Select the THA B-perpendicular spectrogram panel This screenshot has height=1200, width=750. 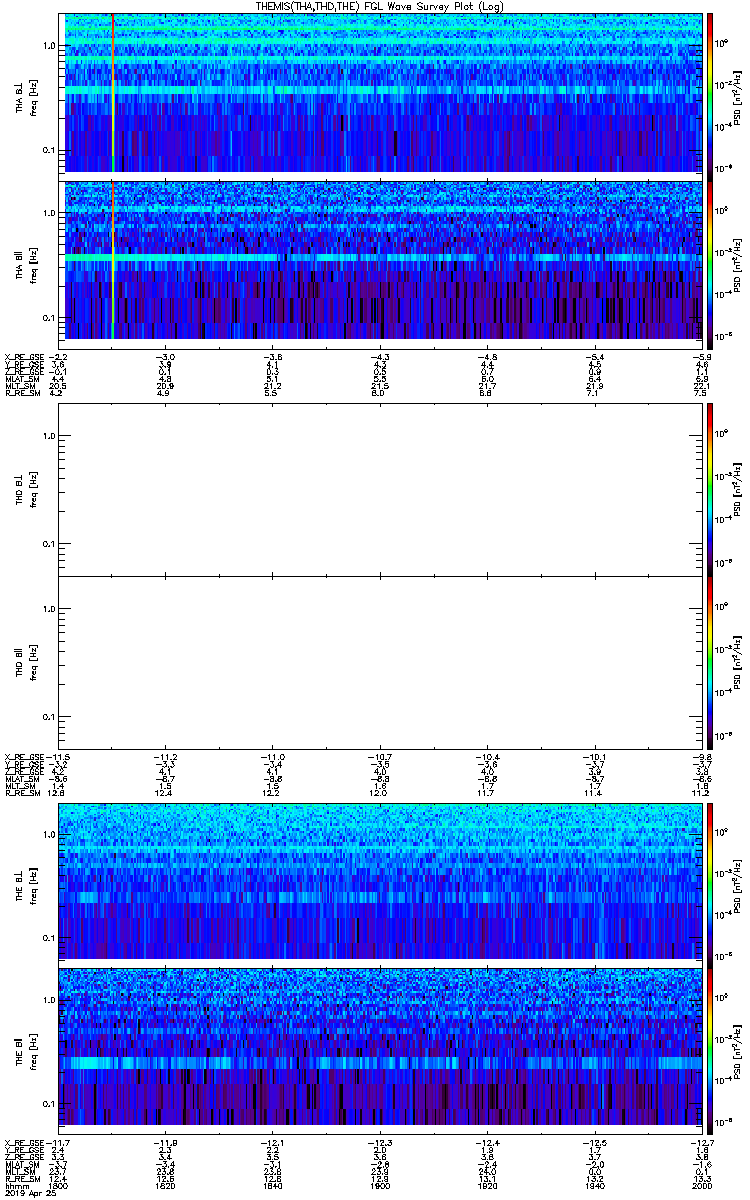click(381, 93)
